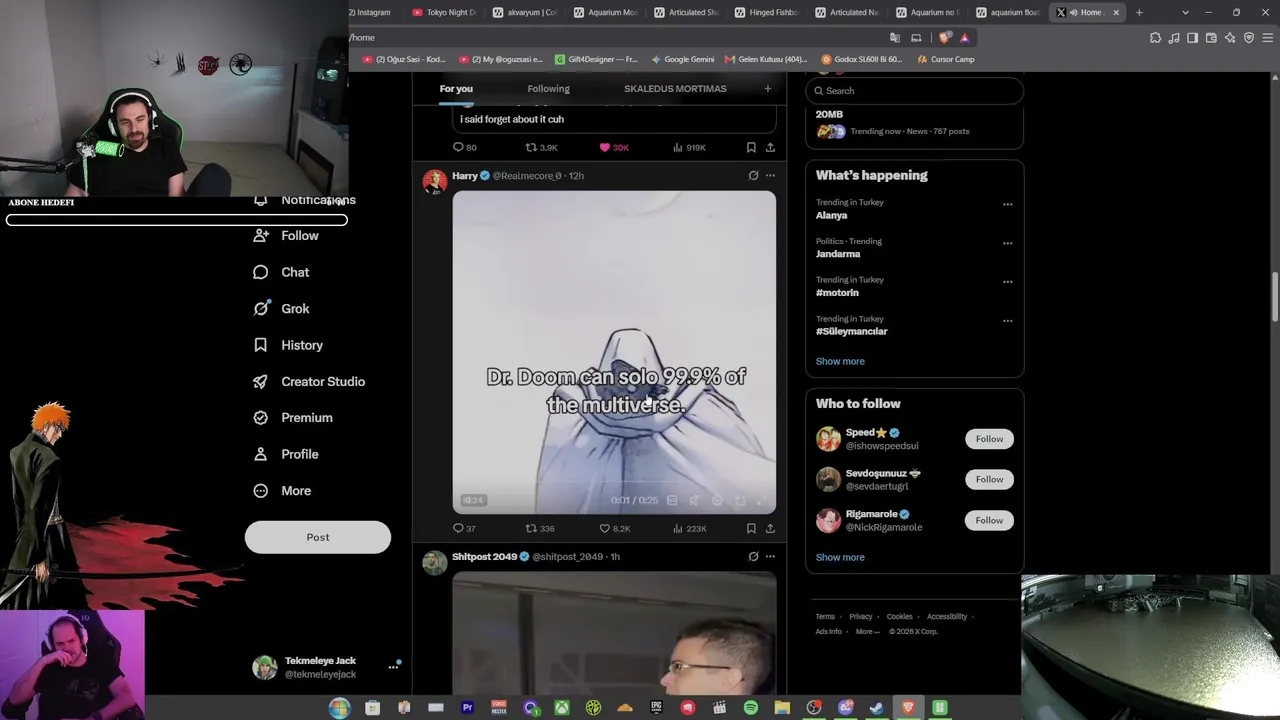Share the post with 30K likes

[770, 147]
